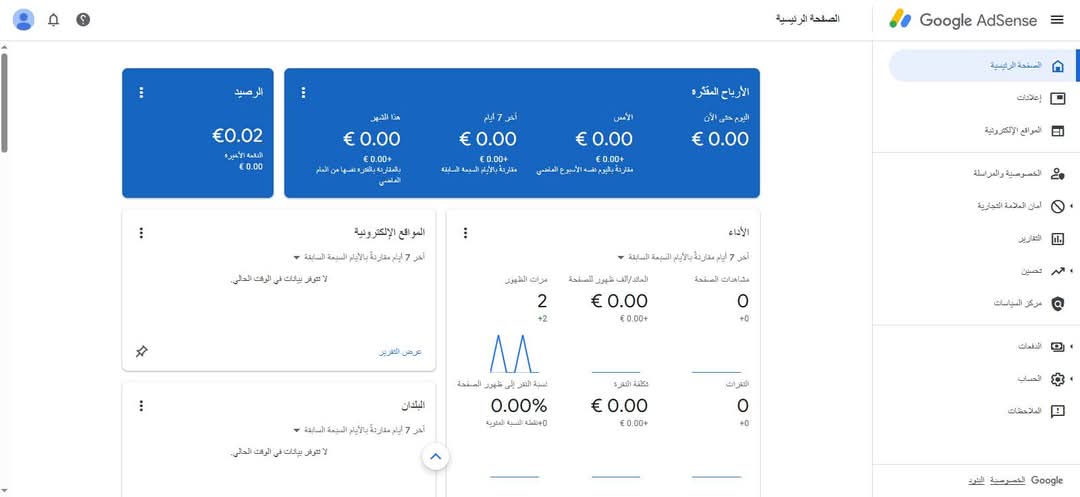Screen dimensions: 1080x497
Task: Open the three-dot menu on the balance card
Action: [x=141, y=92]
